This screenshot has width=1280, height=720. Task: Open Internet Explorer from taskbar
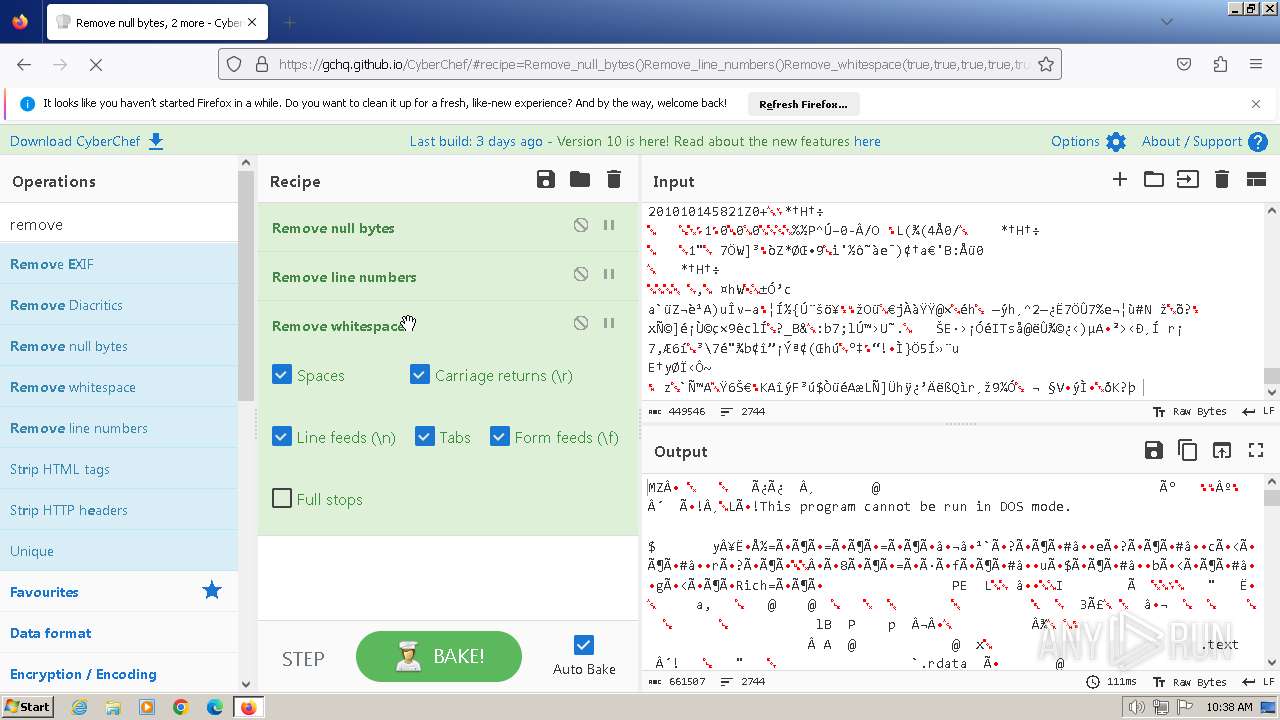(79, 707)
